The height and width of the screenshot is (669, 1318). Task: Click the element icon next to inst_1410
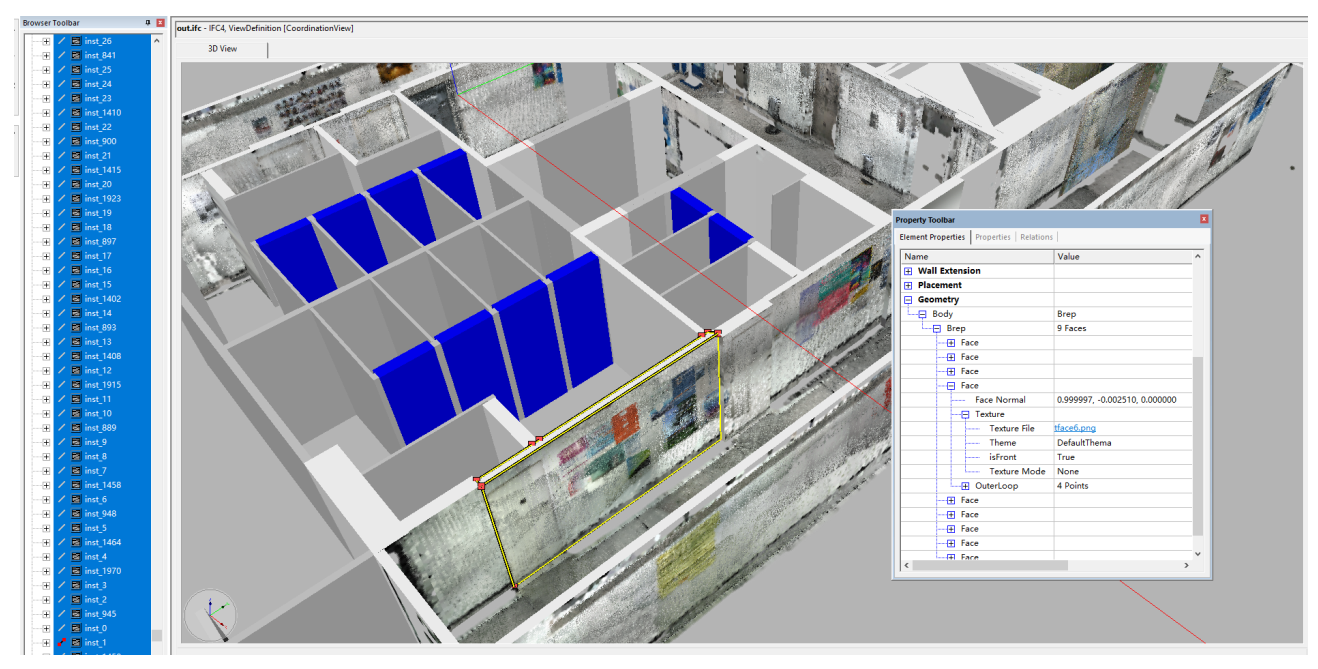[76, 113]
